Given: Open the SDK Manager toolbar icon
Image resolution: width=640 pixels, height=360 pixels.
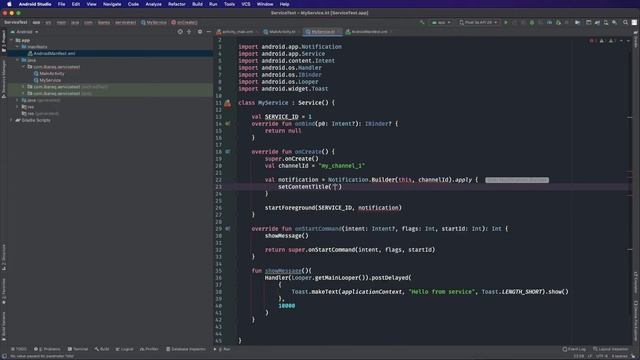Looking at the screenshot, I should coord(615,22).
